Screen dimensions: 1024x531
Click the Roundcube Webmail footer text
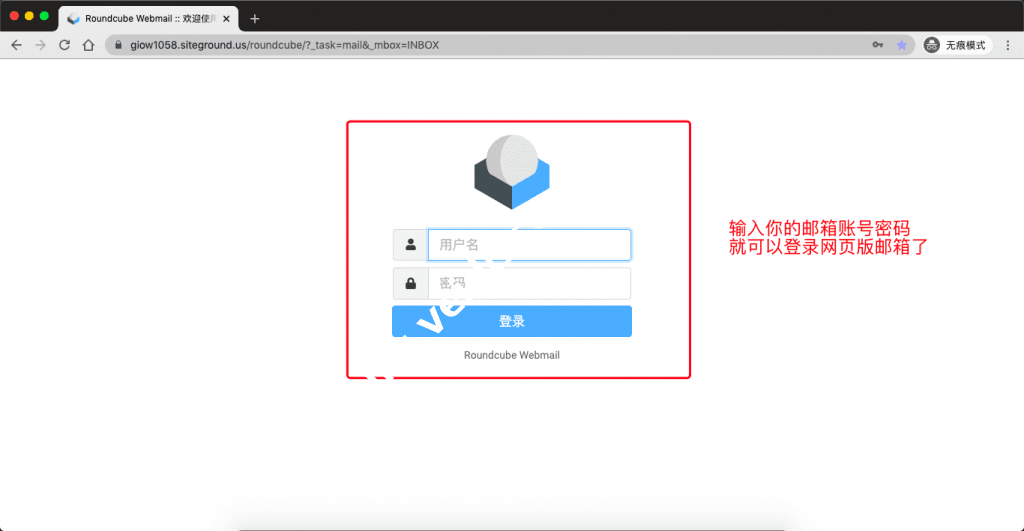tap(512, 355)
